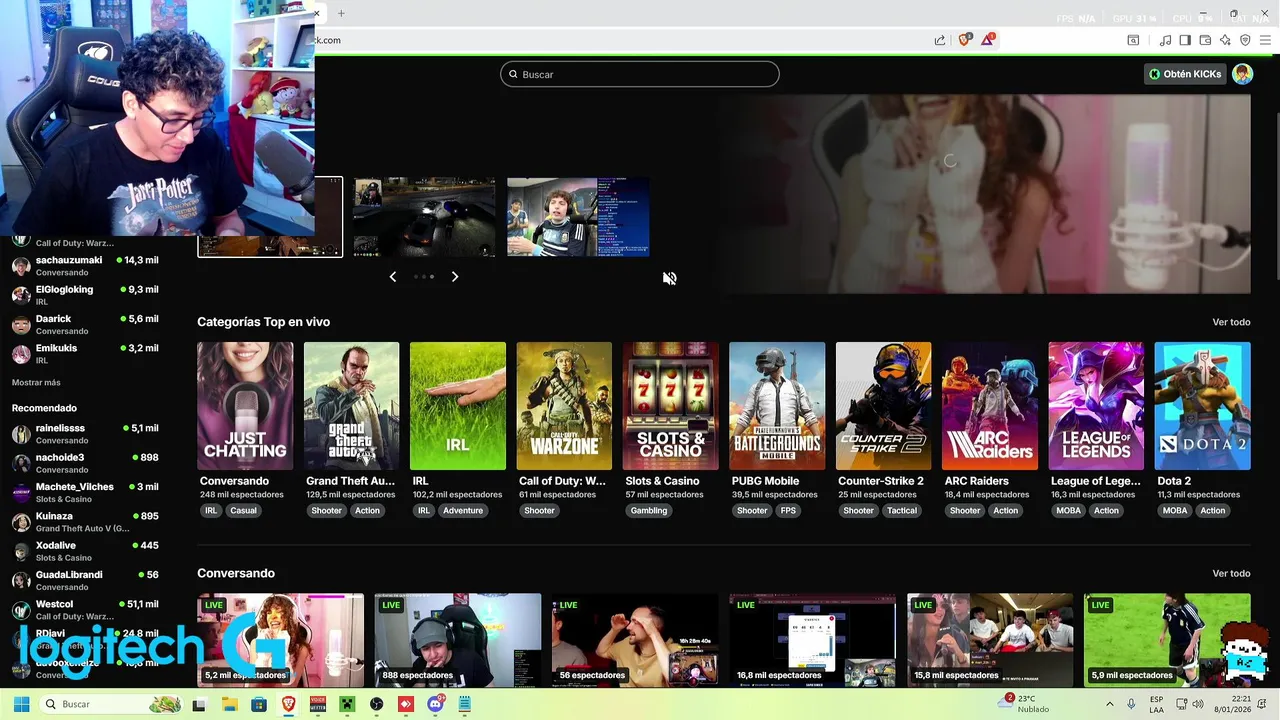Screen dimensions: 1280x720
Task: Open Emikukis channel in sidebar
Action: tap(85, 353)
